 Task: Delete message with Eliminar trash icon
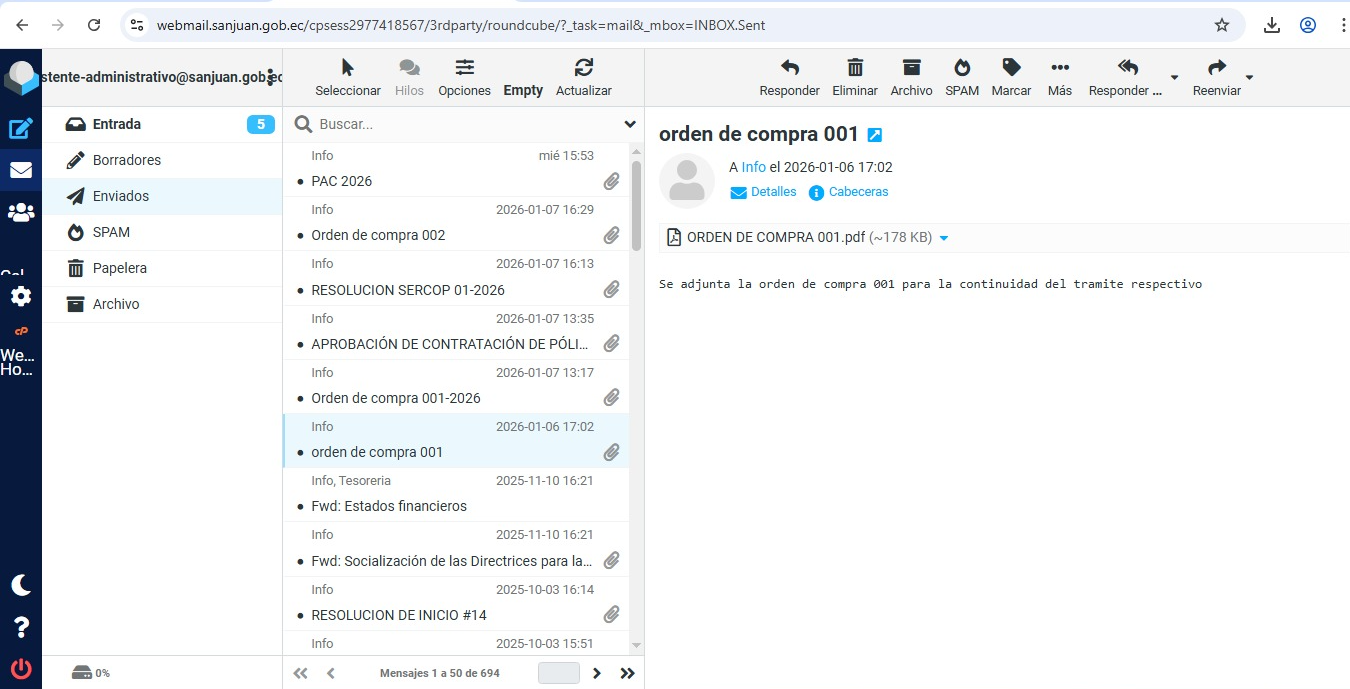(x=855, y=68)
